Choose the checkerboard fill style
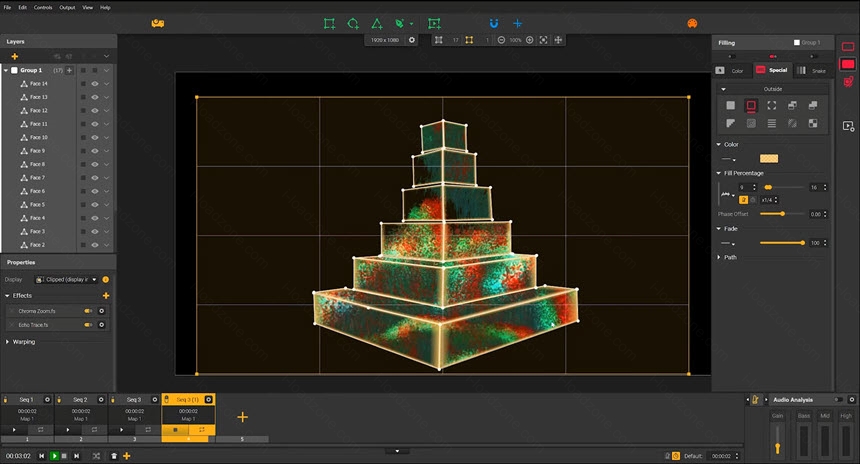 (x=813, y=123)
